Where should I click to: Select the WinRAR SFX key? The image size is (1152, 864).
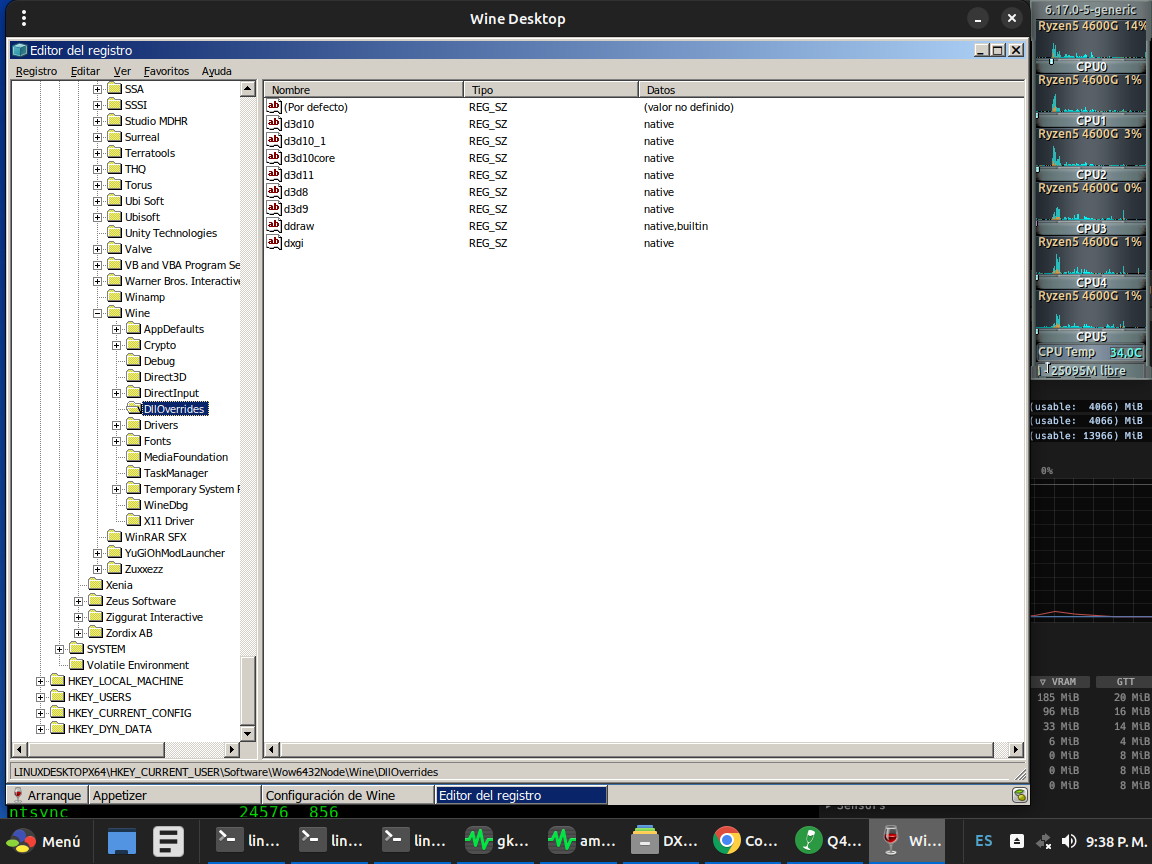(155, 537)
